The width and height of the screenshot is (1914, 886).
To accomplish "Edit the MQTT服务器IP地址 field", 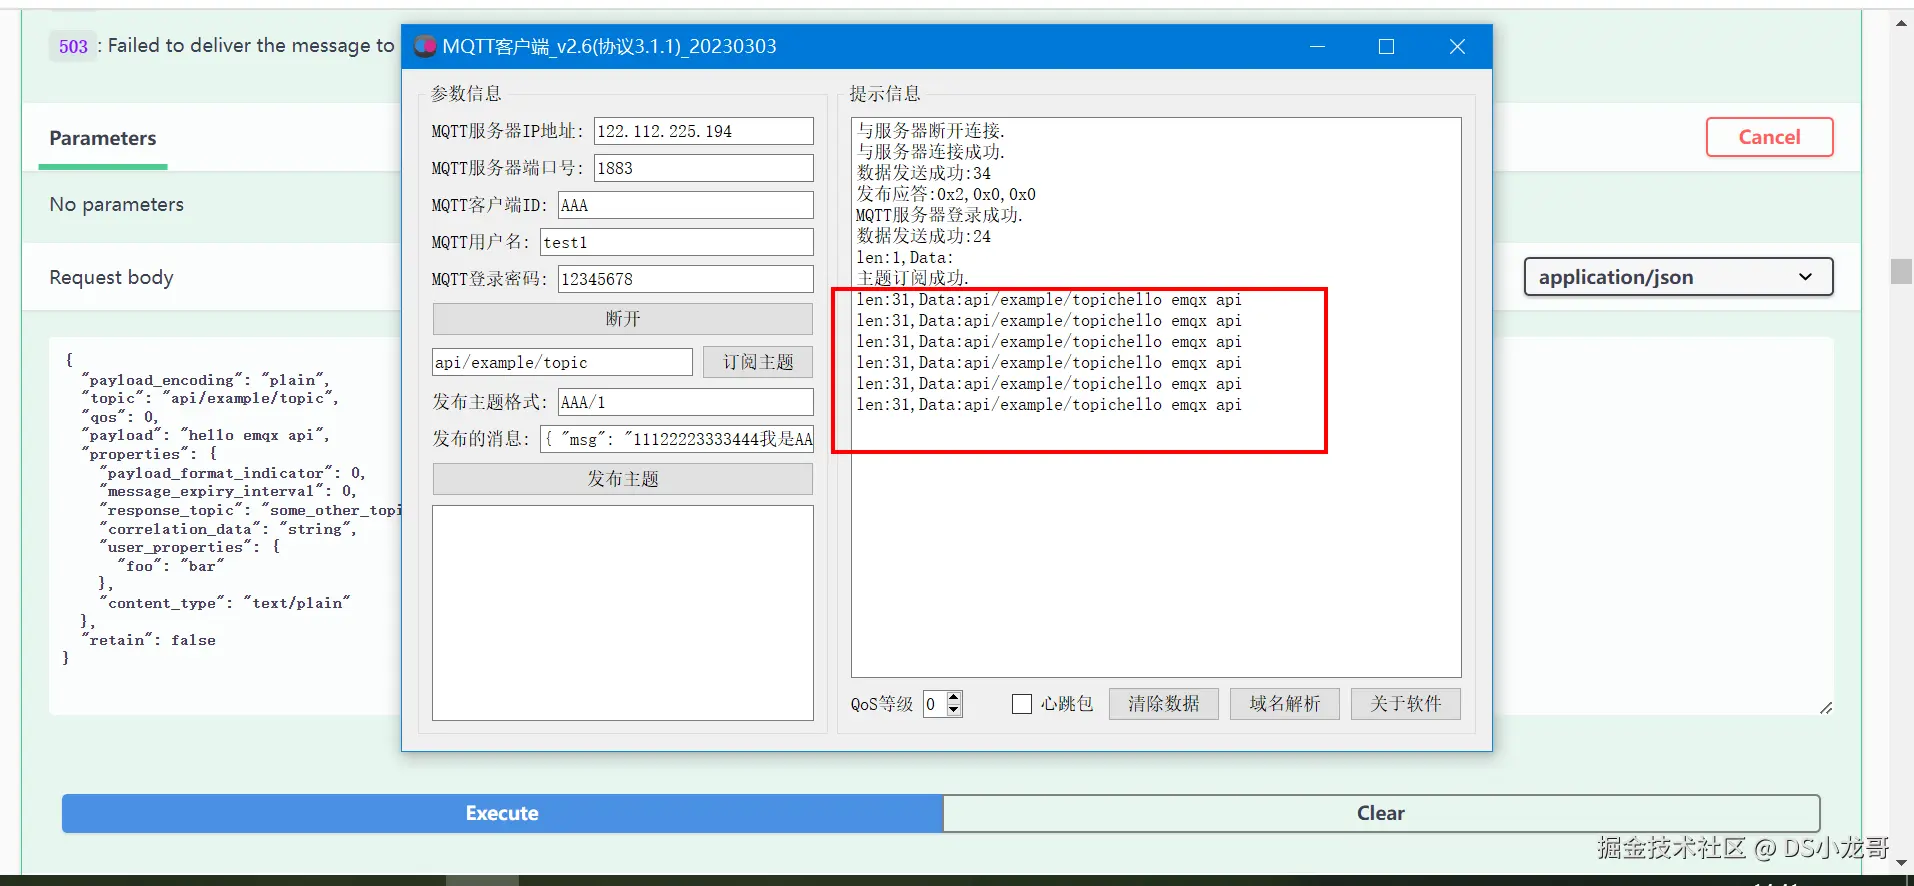I will point(704,131).
